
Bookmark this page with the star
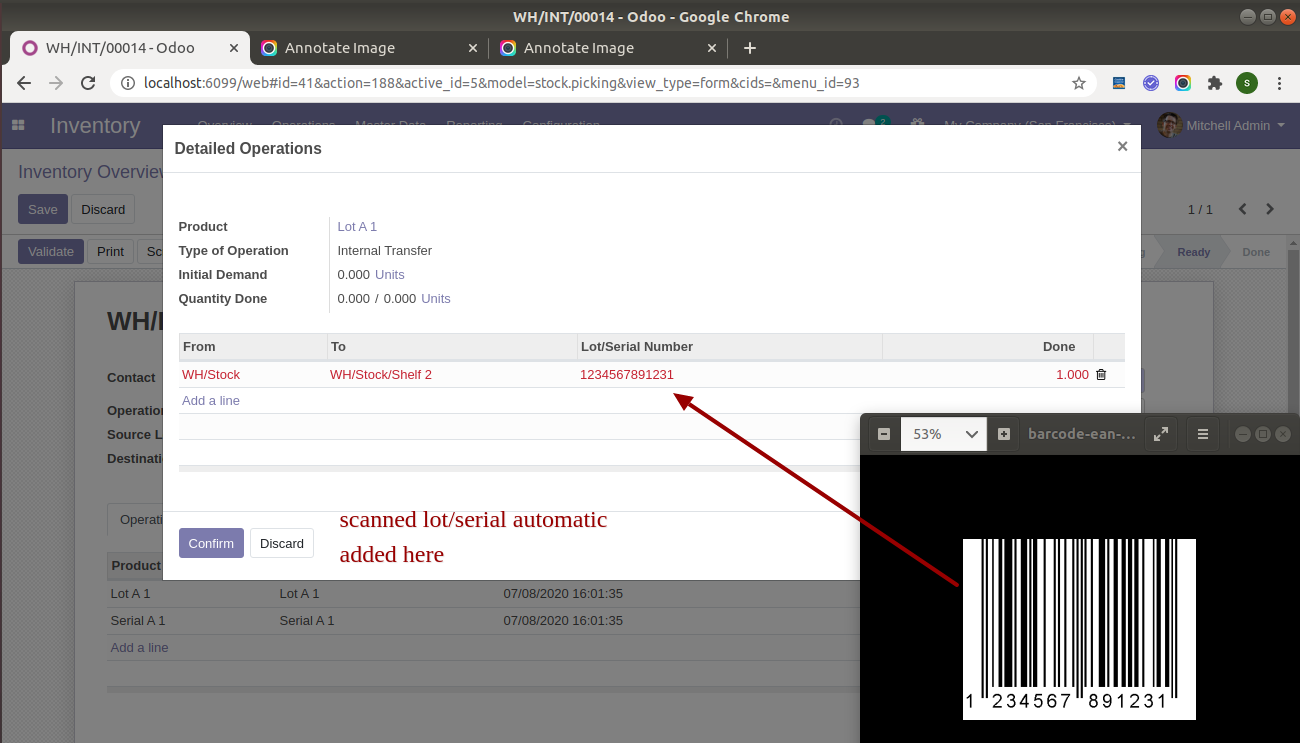[x=1079, y=83]
